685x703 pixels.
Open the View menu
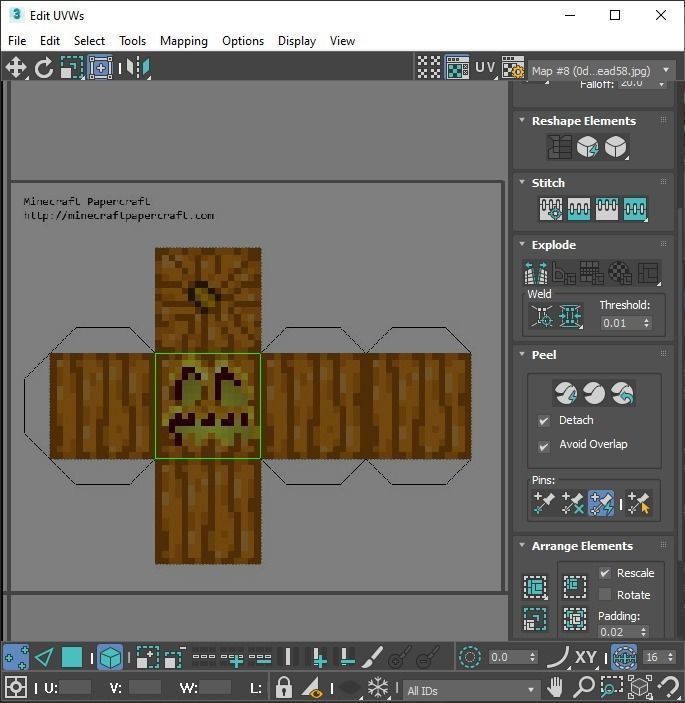342,41
